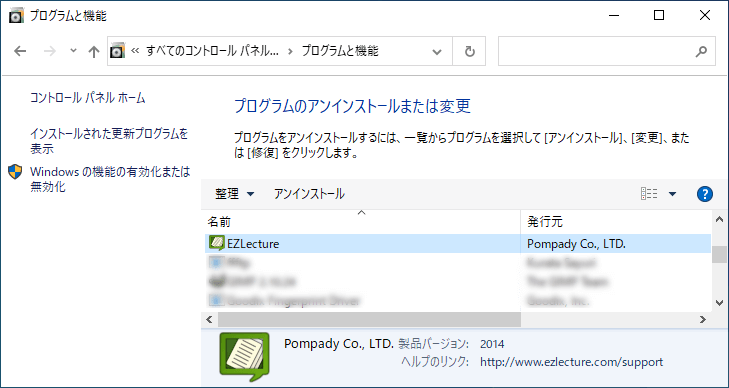Click the vertical scrollbar up arrow
Viewport: 729px width, 388px height.
pyautogui.click(x=719, y=219)
